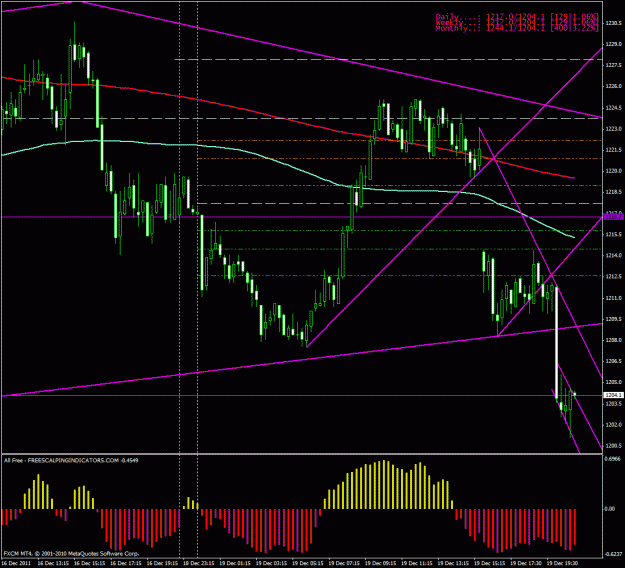The height and width of the screenshot is (568, 625).
Task: Click the 1212.5 price axis label
Action: click(x=613, y=277)
